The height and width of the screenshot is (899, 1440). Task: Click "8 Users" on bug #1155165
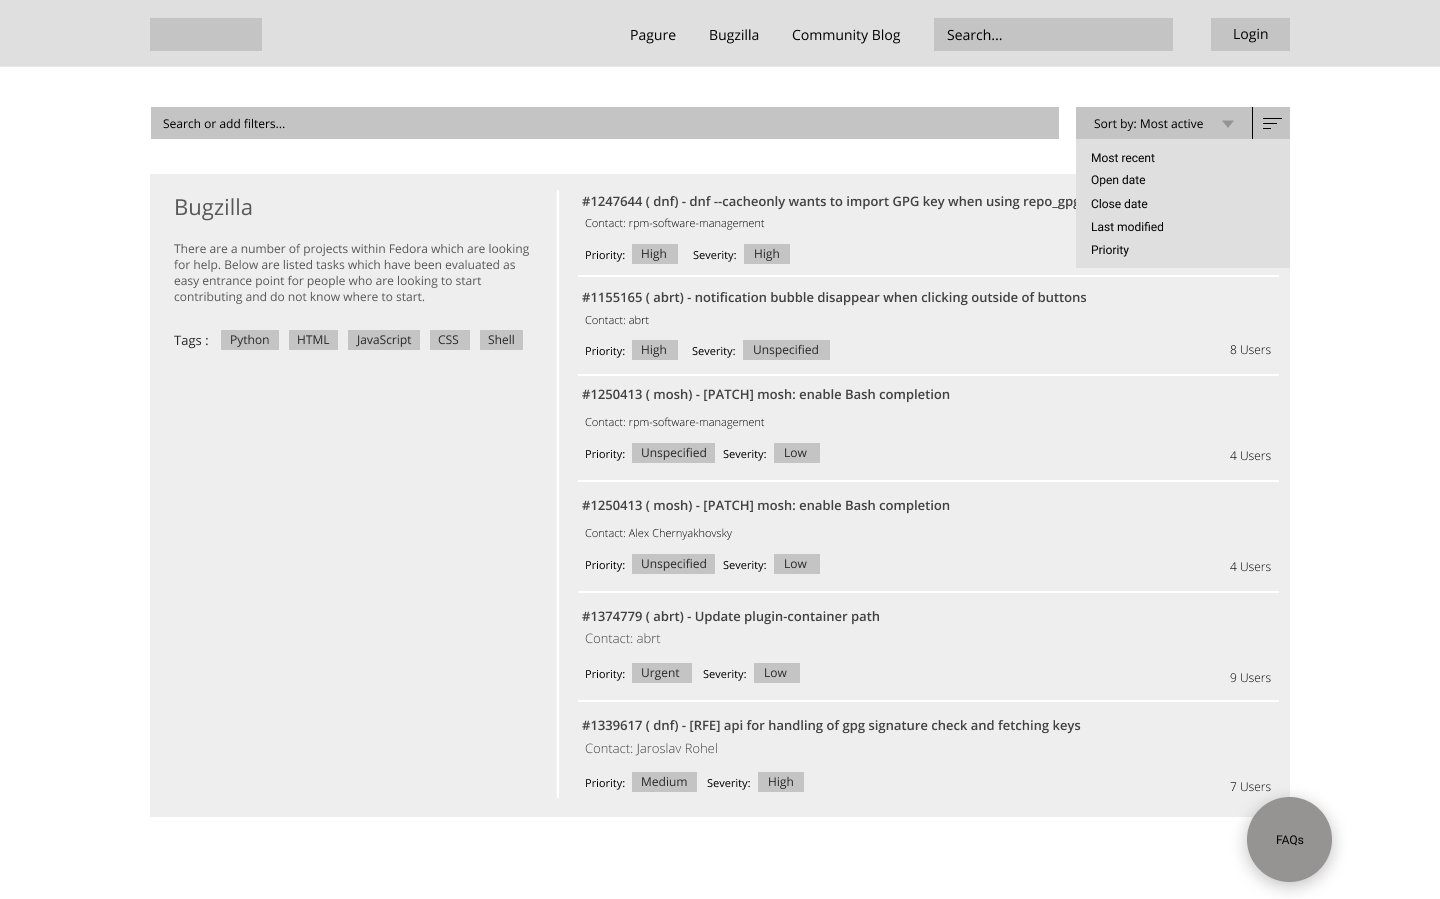point(1250,350)
